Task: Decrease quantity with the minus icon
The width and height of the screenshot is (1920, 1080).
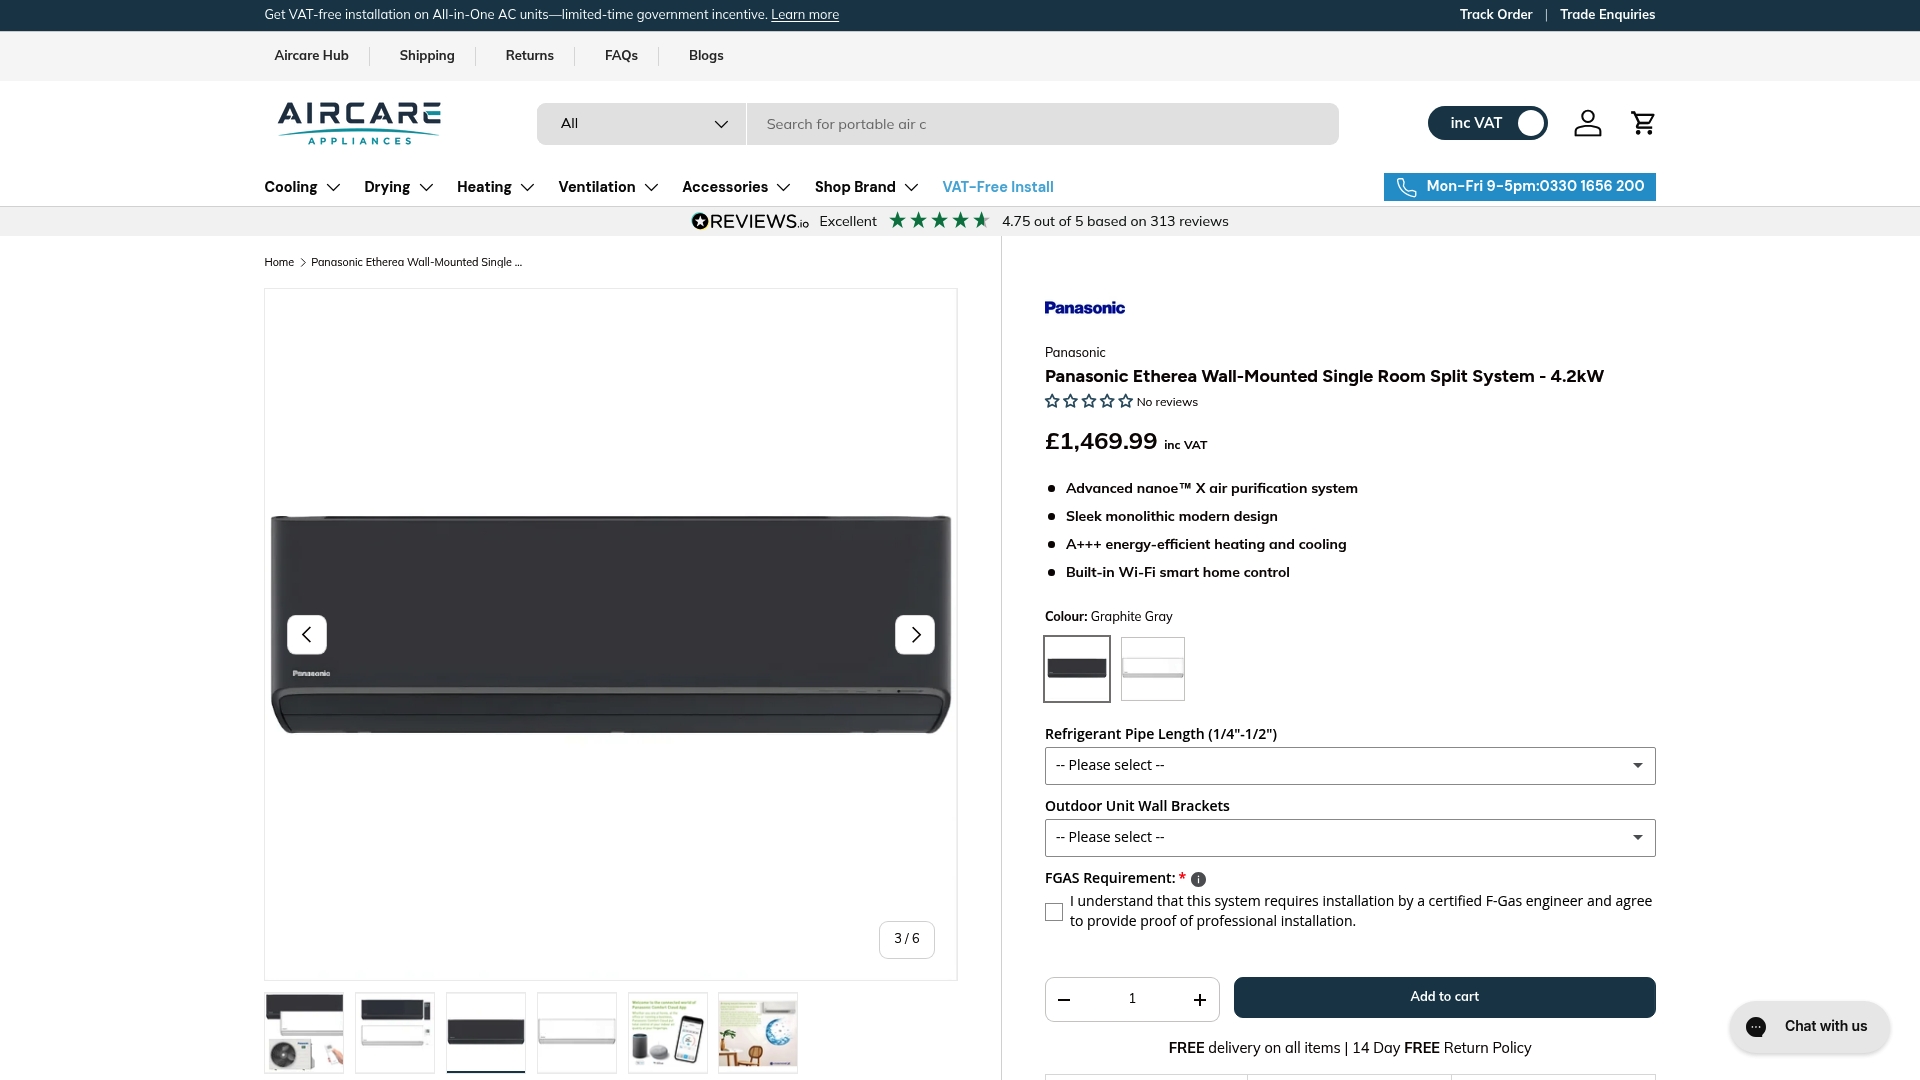Action: click(x=1064, y=999)
